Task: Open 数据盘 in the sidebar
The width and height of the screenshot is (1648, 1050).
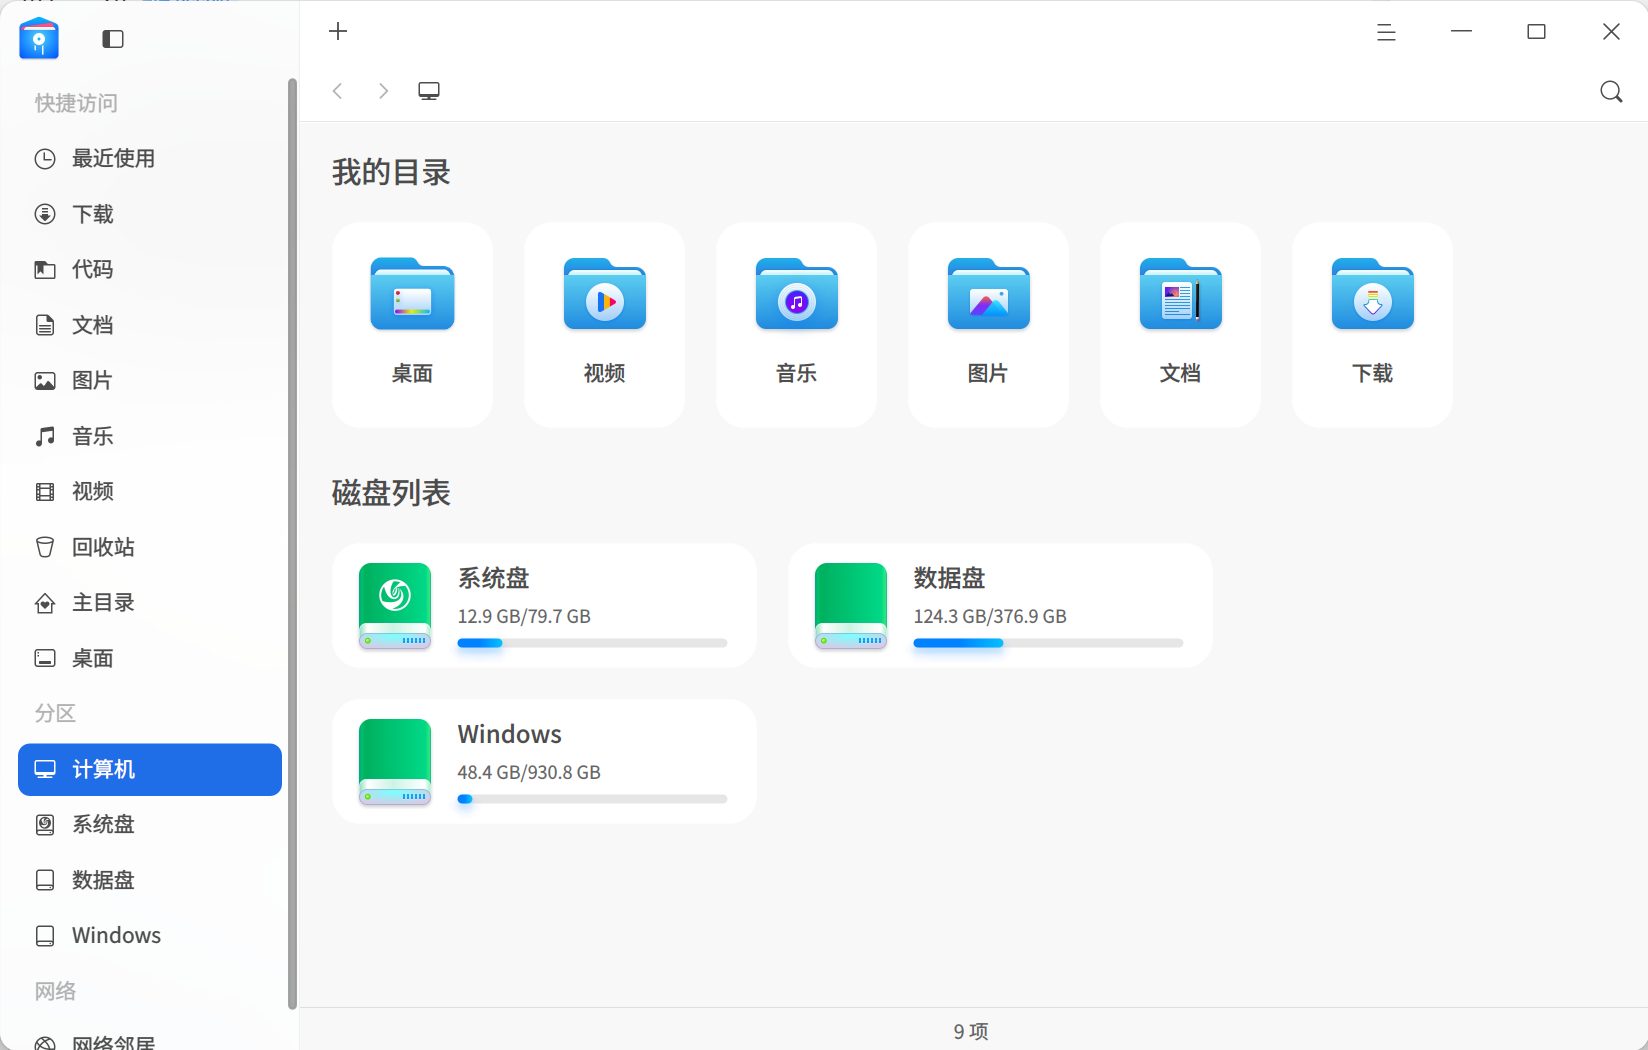Action: (150, 880)
